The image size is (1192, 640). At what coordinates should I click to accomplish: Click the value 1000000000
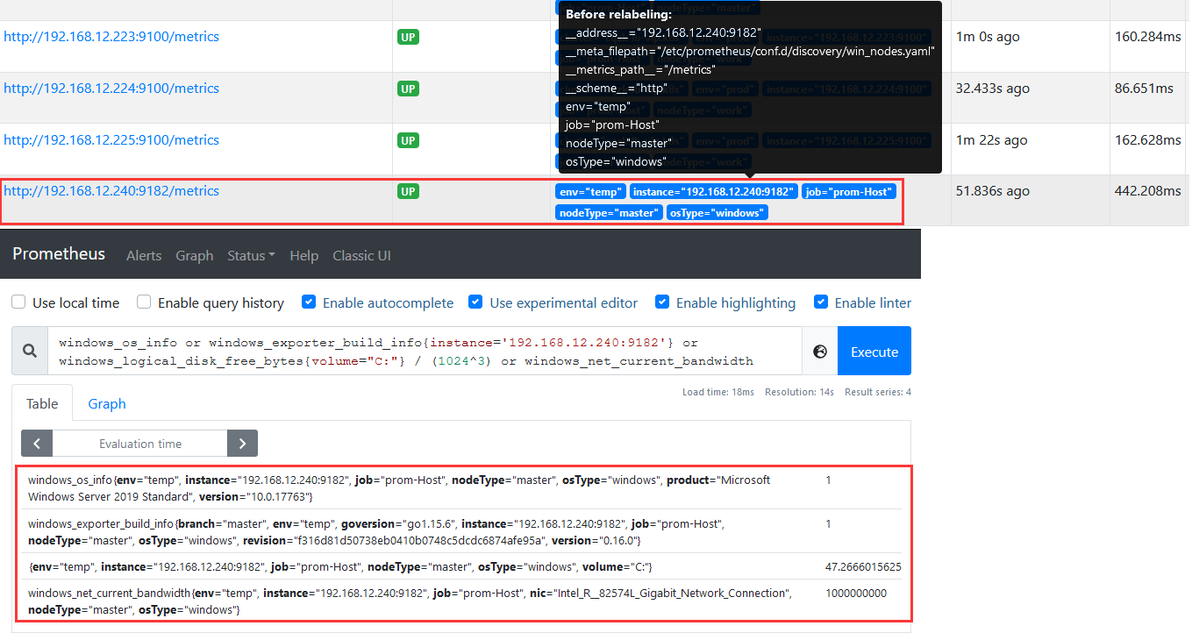click(x=856, y=593)
